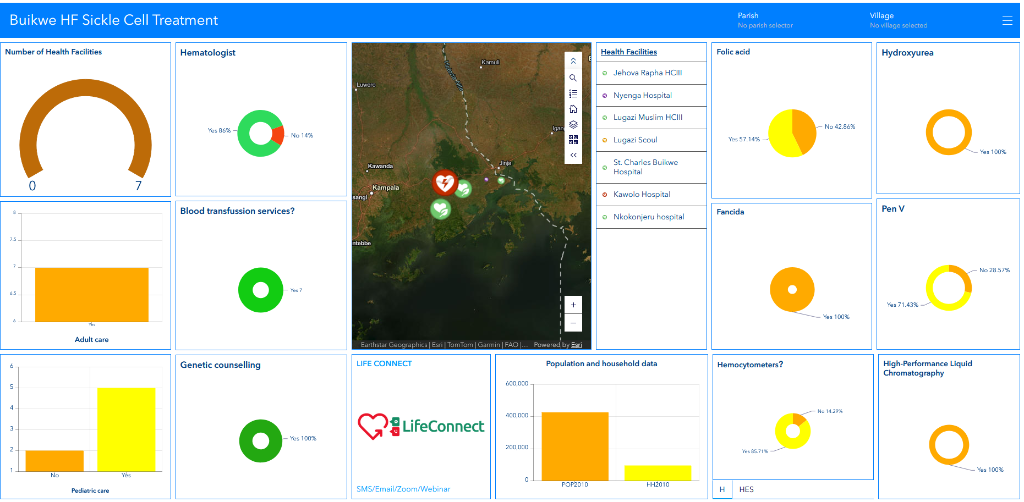Viewport: 1024px width, 502px height.
Task: Click the red No 14% Hematologist slice
Action: pos(278,135)
